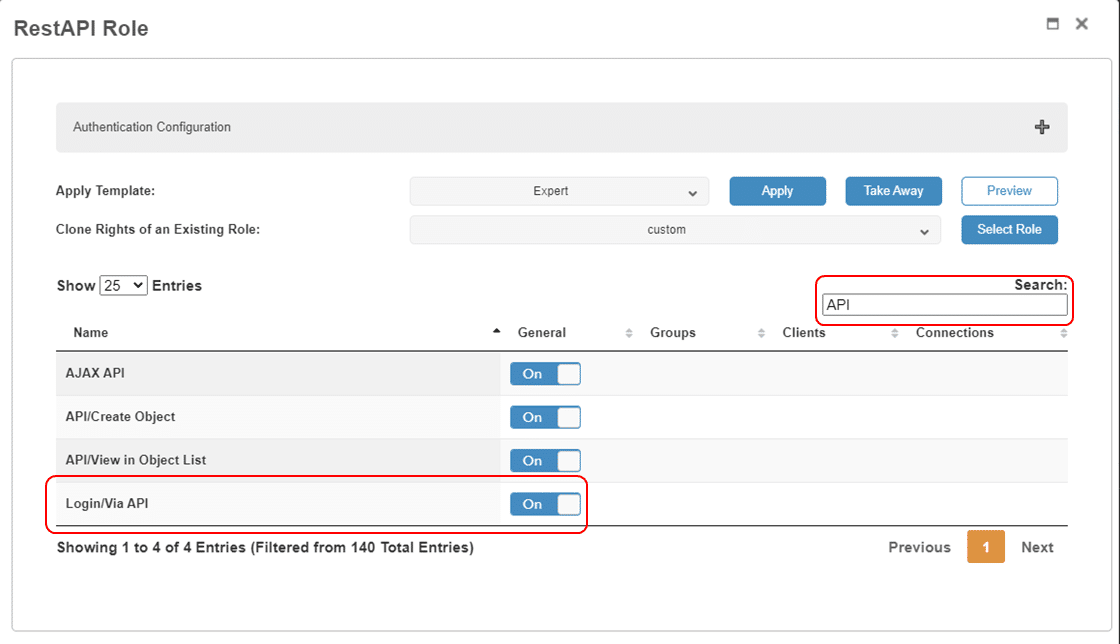1120x644 pixels.
Task: Expand Authentication Configuration with the plus icon
Action: (x=1041, y=127)
